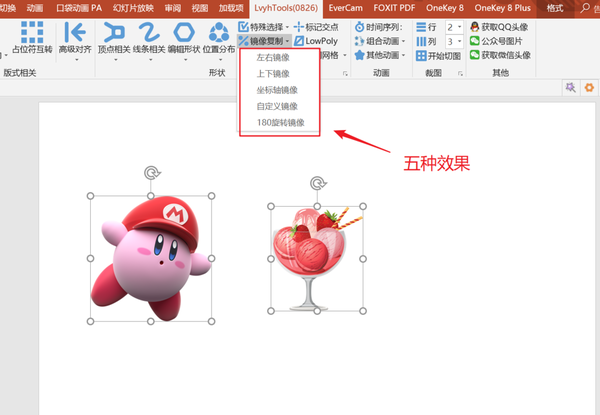Click the 列 columns icon
This screenshot has width=600, height=415.
(421, 41)
